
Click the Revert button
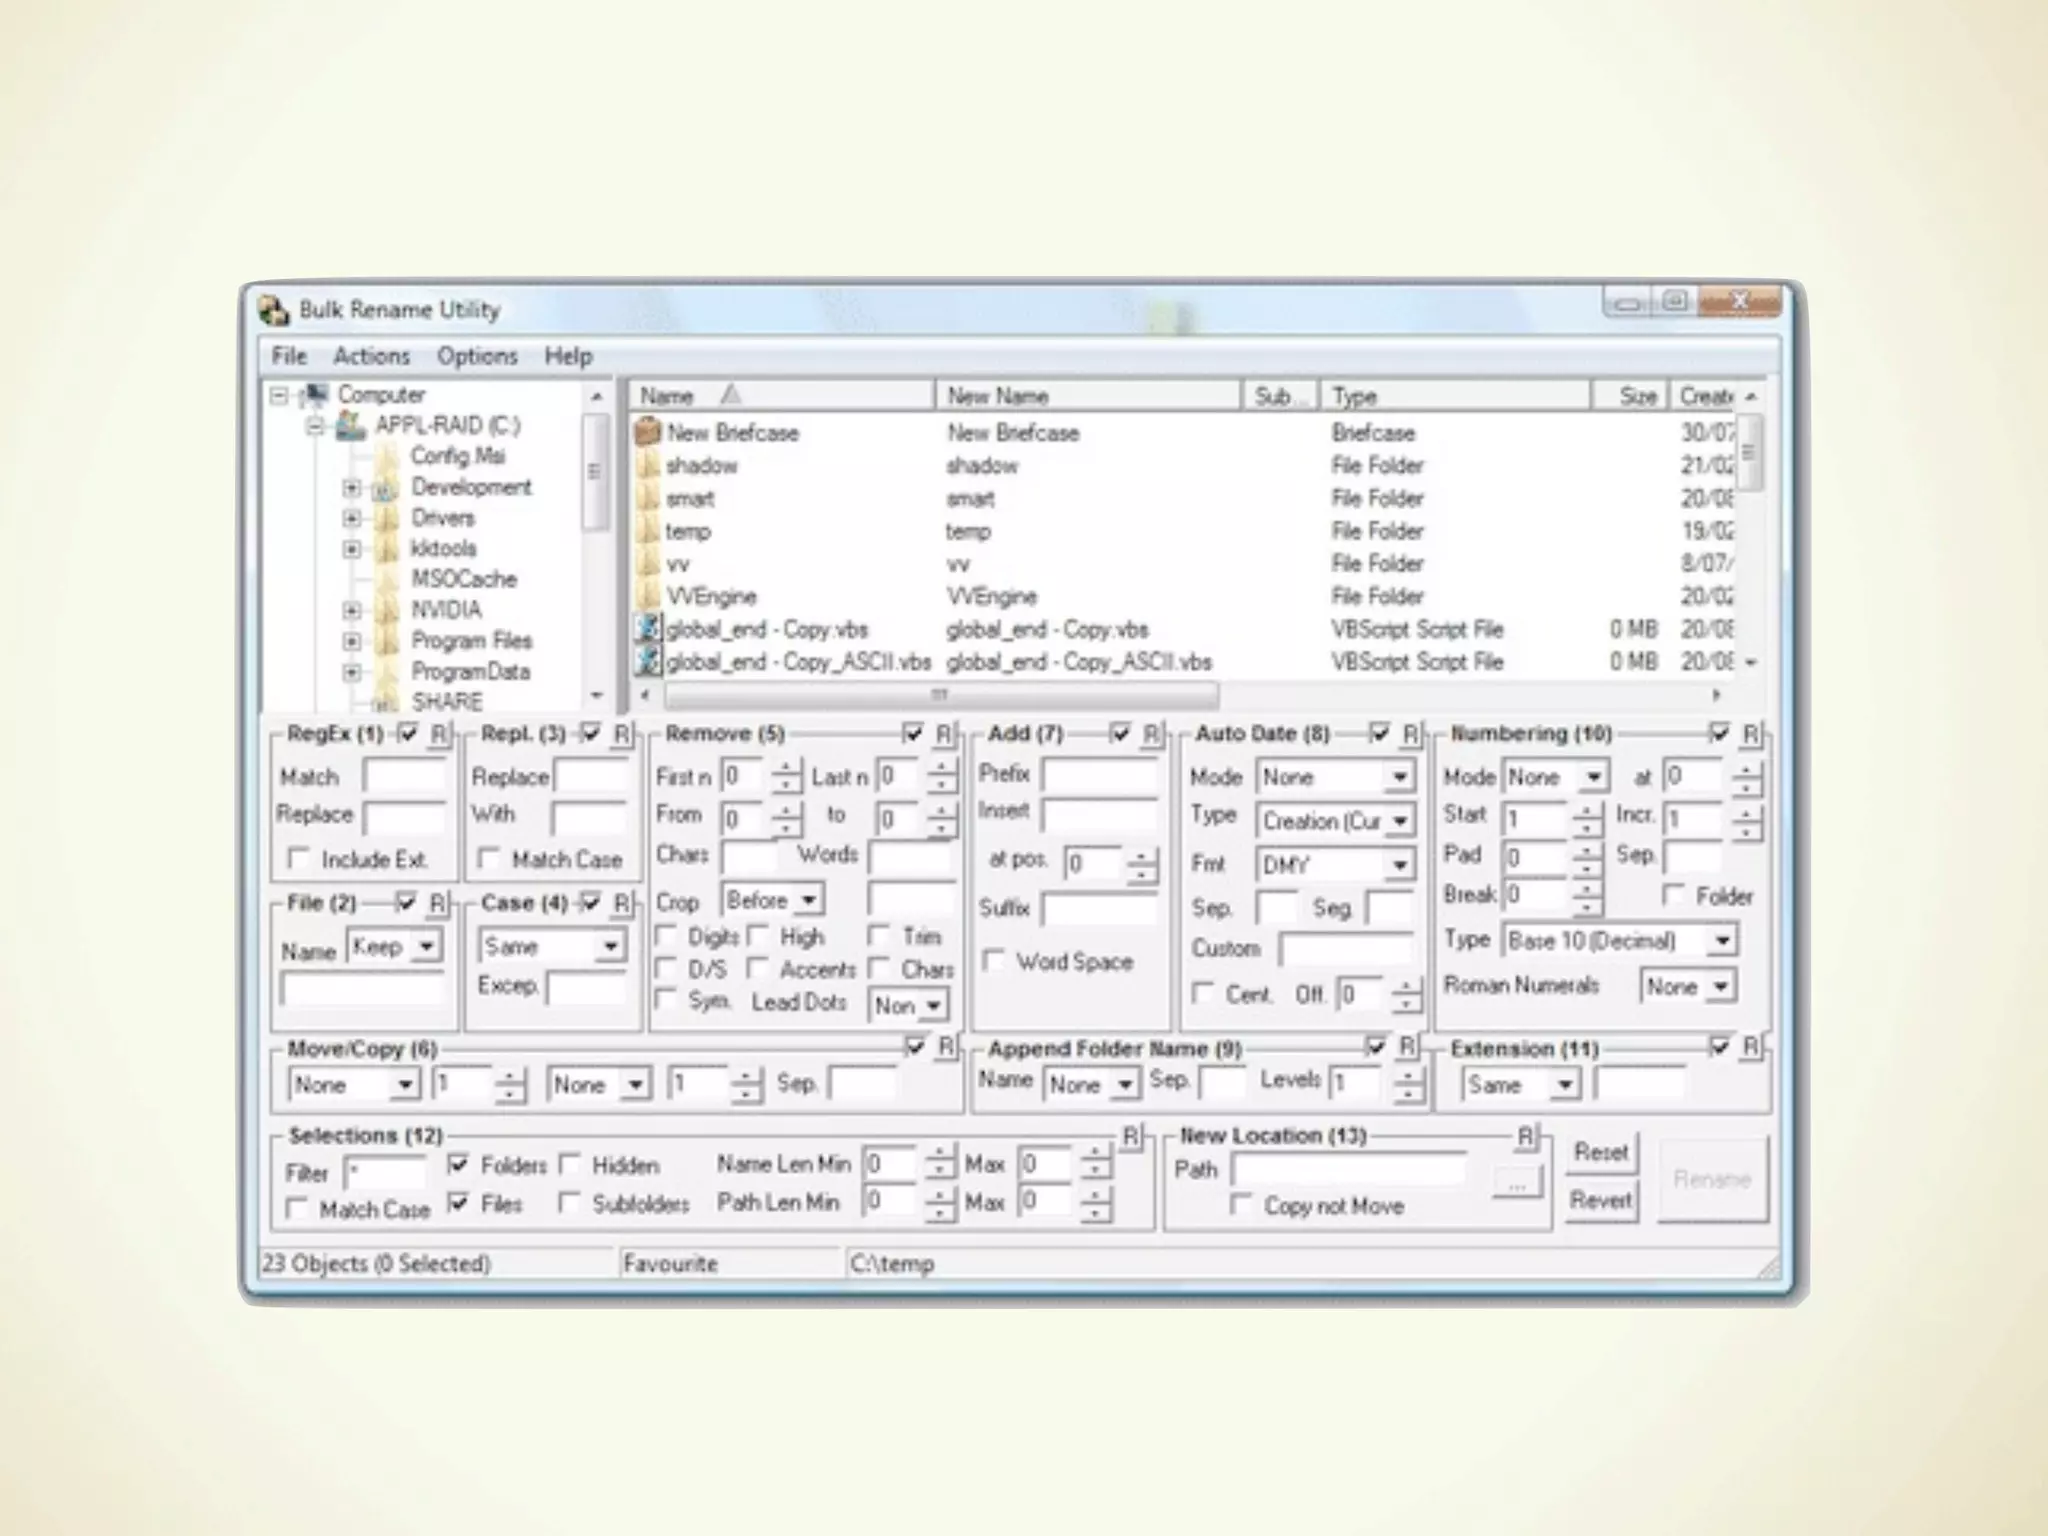pos(1600,1199)
